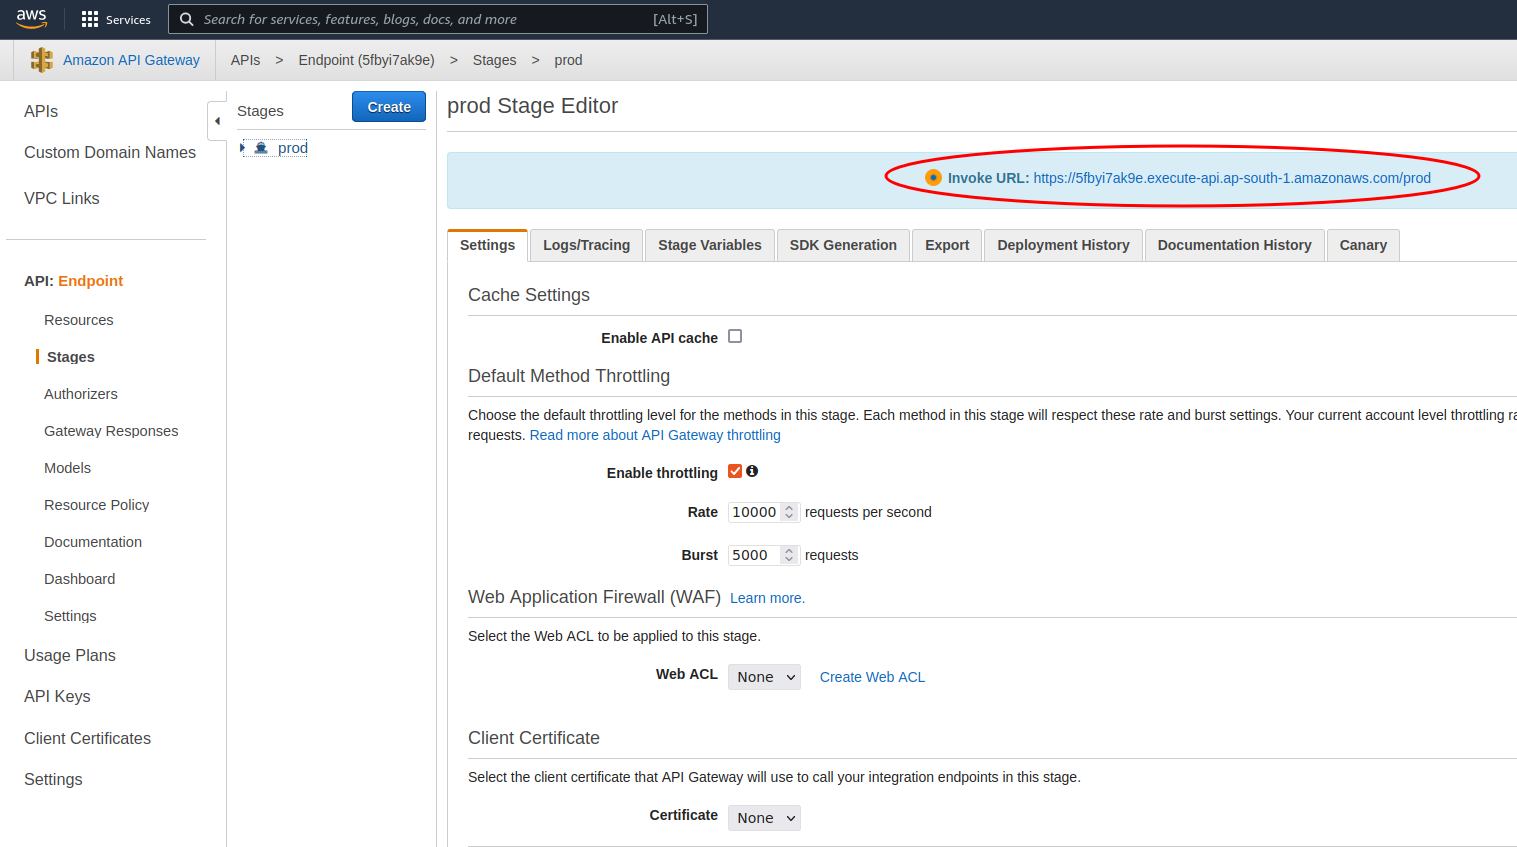Viewport: 1517px width, 847px height.
Task: Open the Stage Variables tab
Action: click(x=710, y=245)
